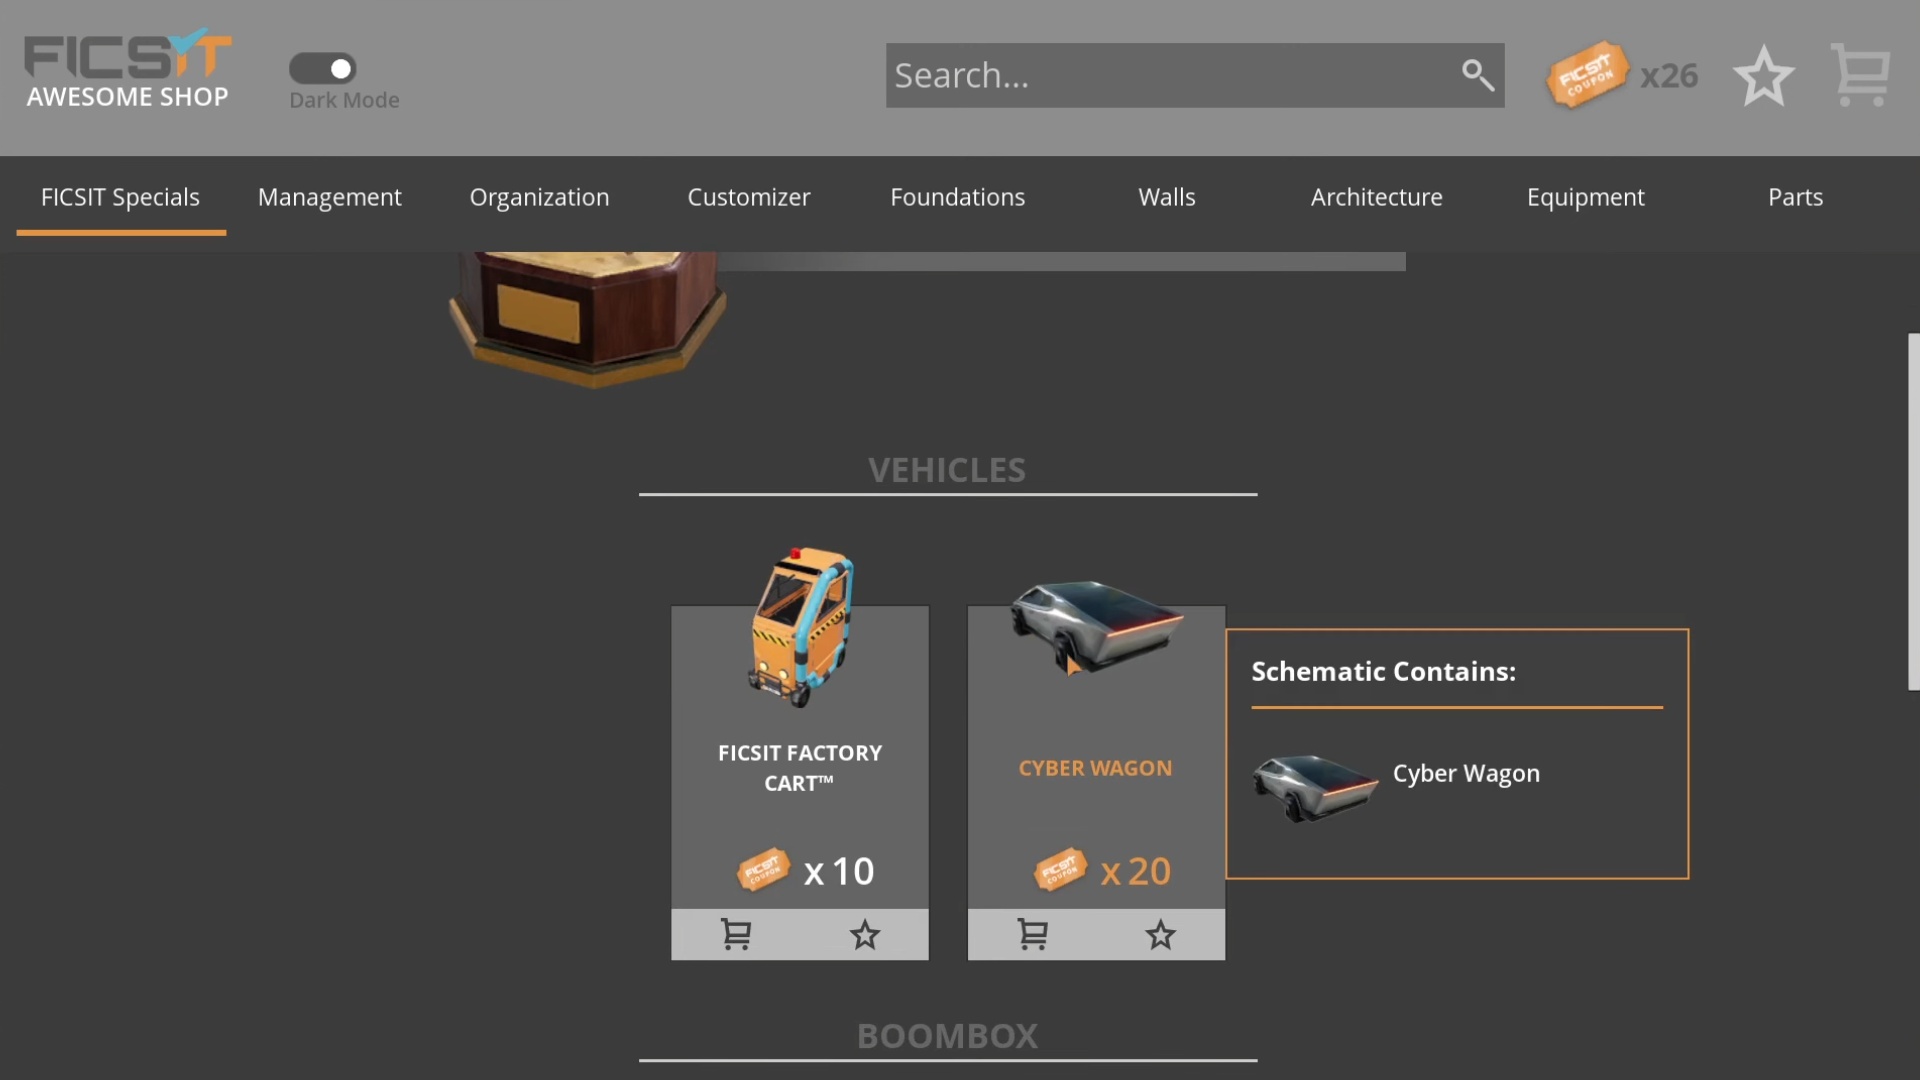Image resolution: width=1920 pixels, height=1080 pixels.
Task: Click the star/favorites icon in top-right
Action: pyautogui.click(x=1763, y=75)
